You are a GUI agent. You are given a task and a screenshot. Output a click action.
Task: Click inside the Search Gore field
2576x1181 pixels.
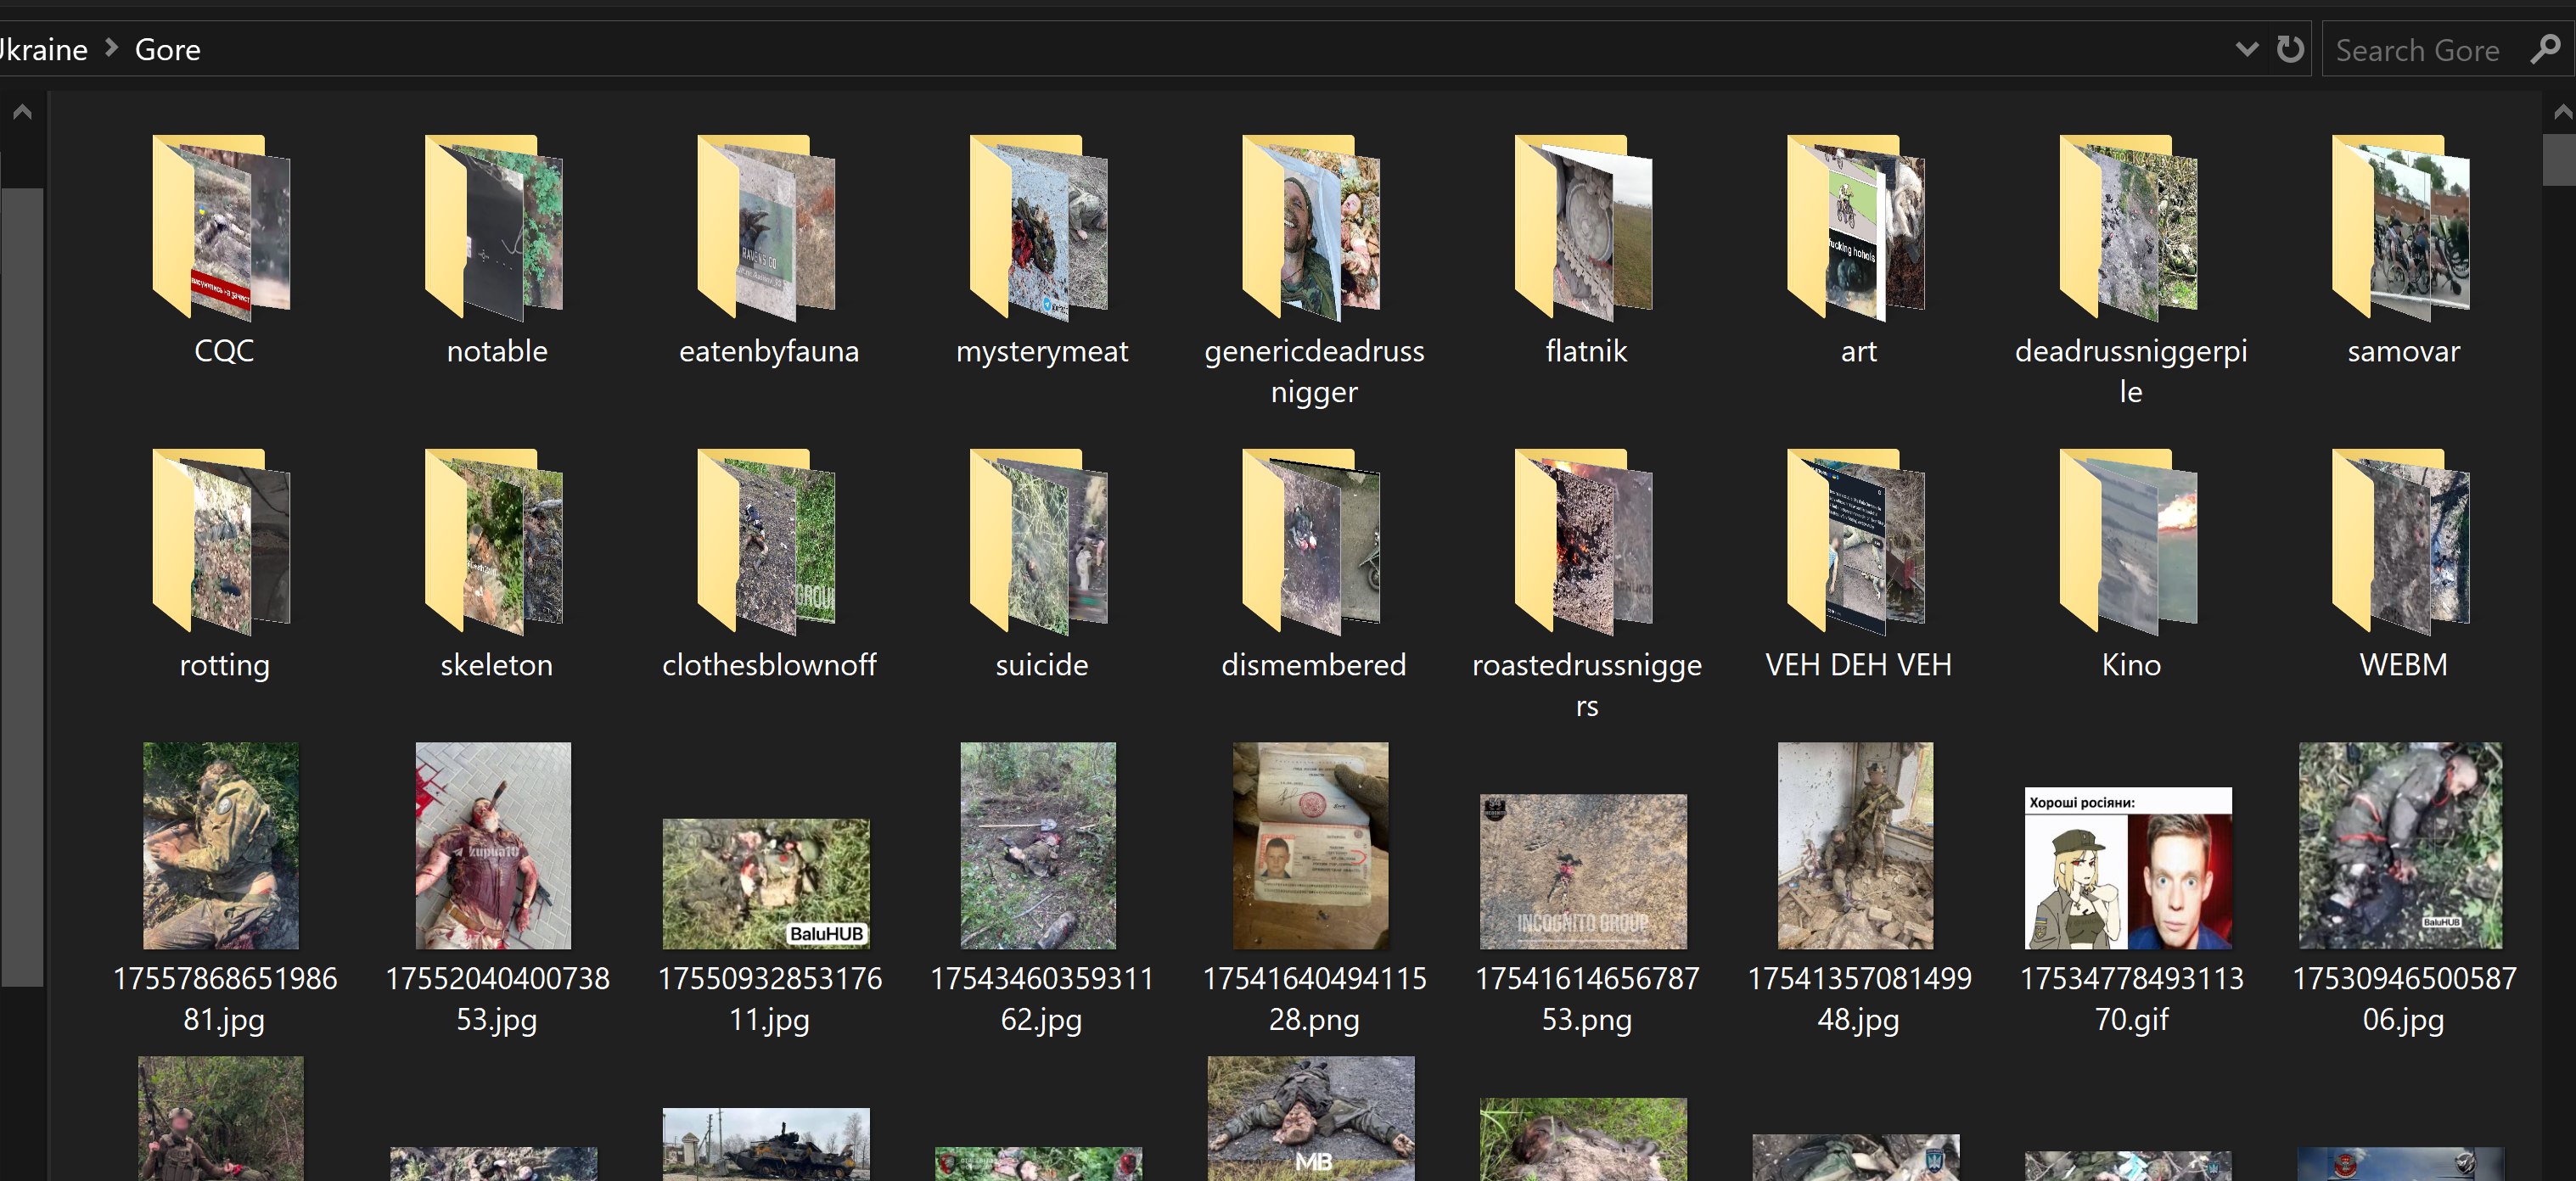tap(2418, 50)
